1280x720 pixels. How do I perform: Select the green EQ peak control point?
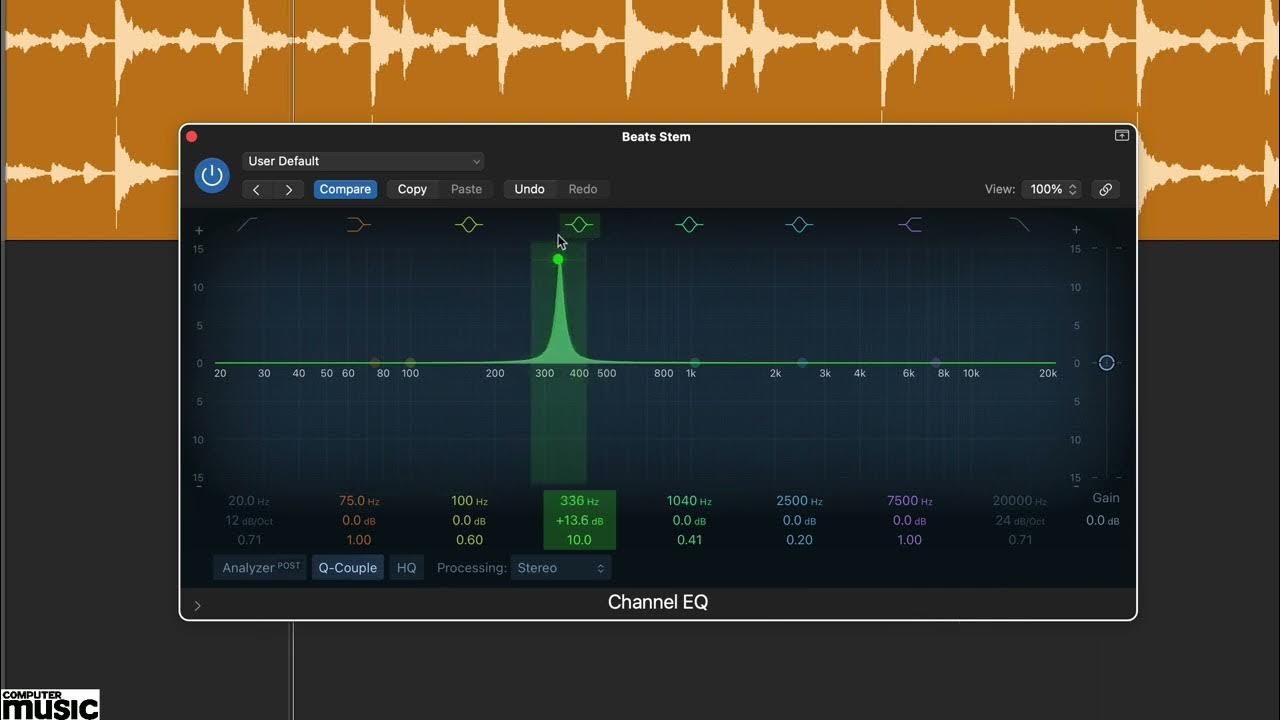pyautogui.click(x=558, y=259)
